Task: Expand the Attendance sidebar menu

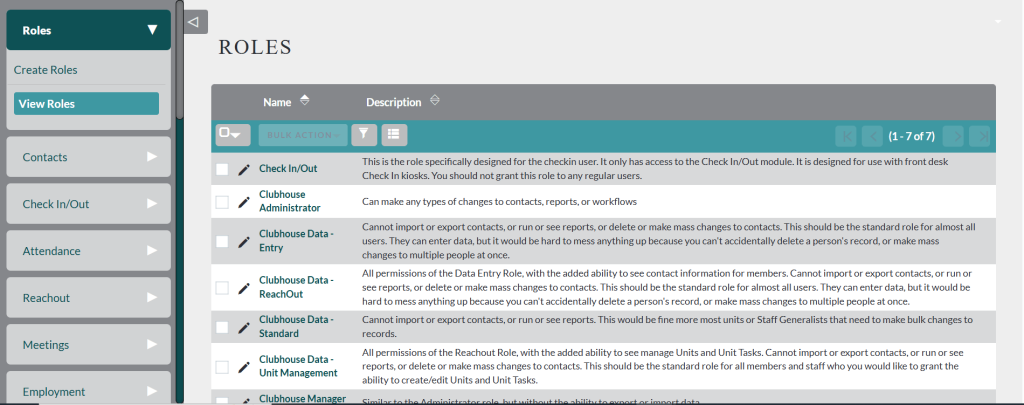Action: click(x=89, y=251)
